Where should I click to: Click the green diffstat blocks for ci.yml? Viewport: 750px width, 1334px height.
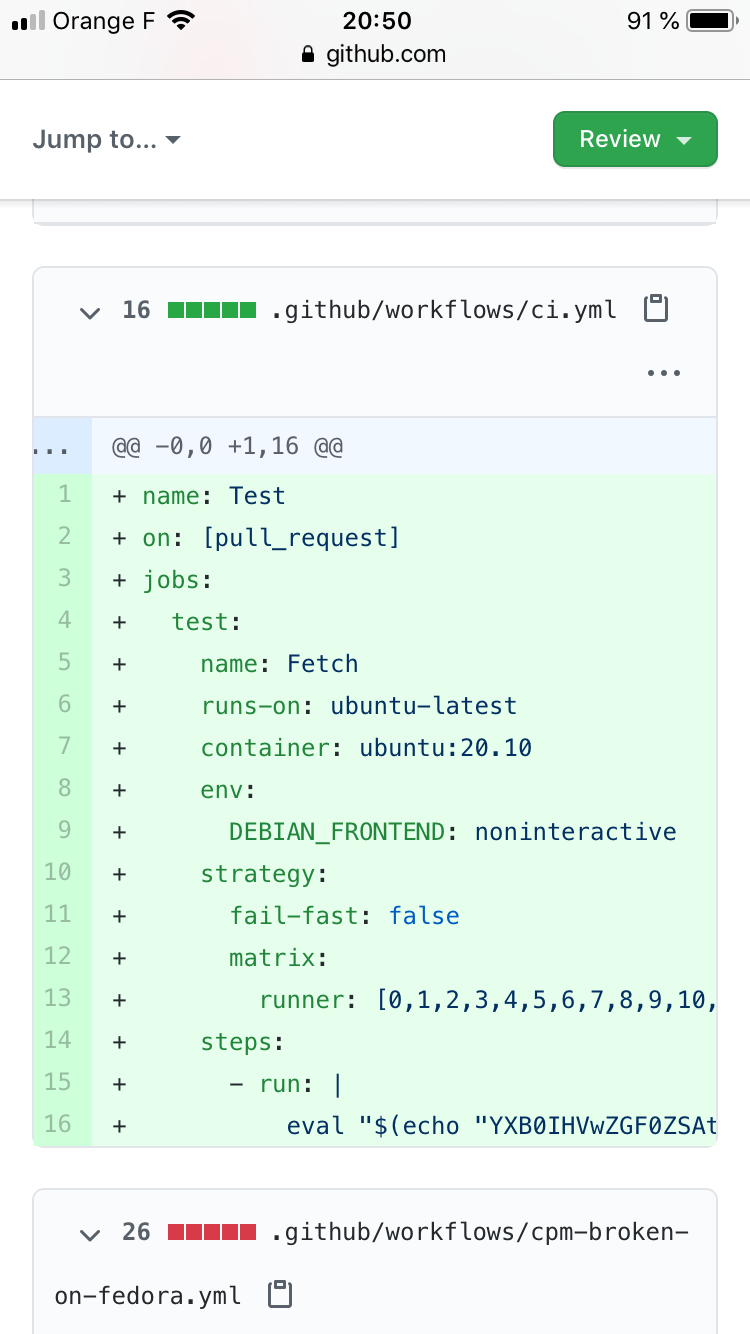pos(212,310)
